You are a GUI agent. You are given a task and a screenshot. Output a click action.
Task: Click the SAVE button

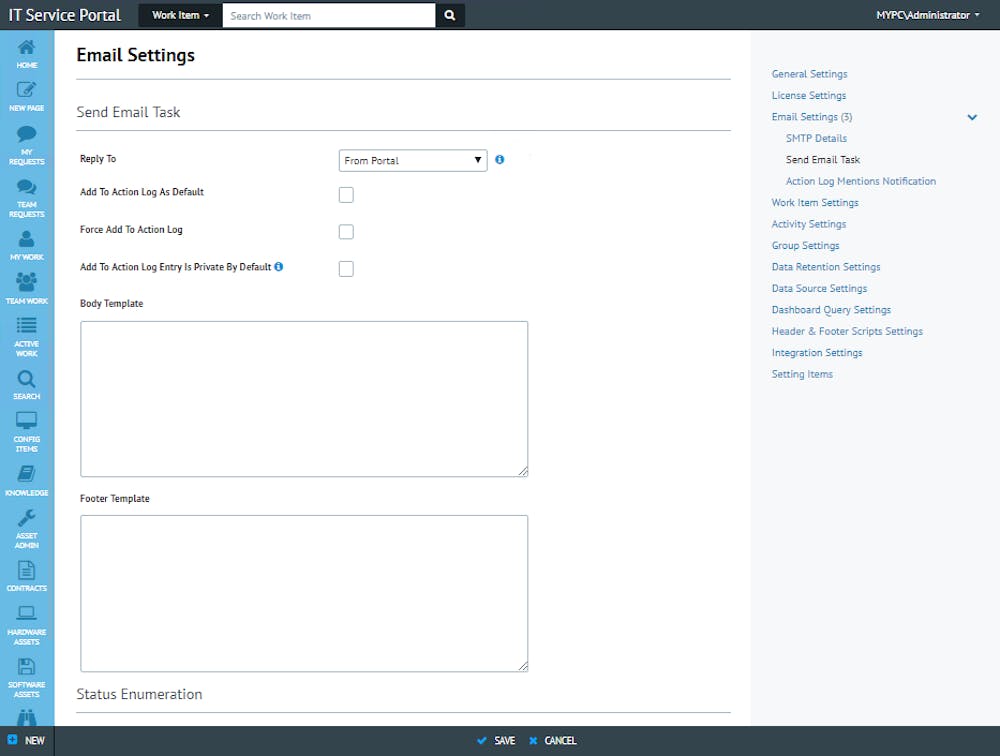pyautogui.click(x=497, y=740)
